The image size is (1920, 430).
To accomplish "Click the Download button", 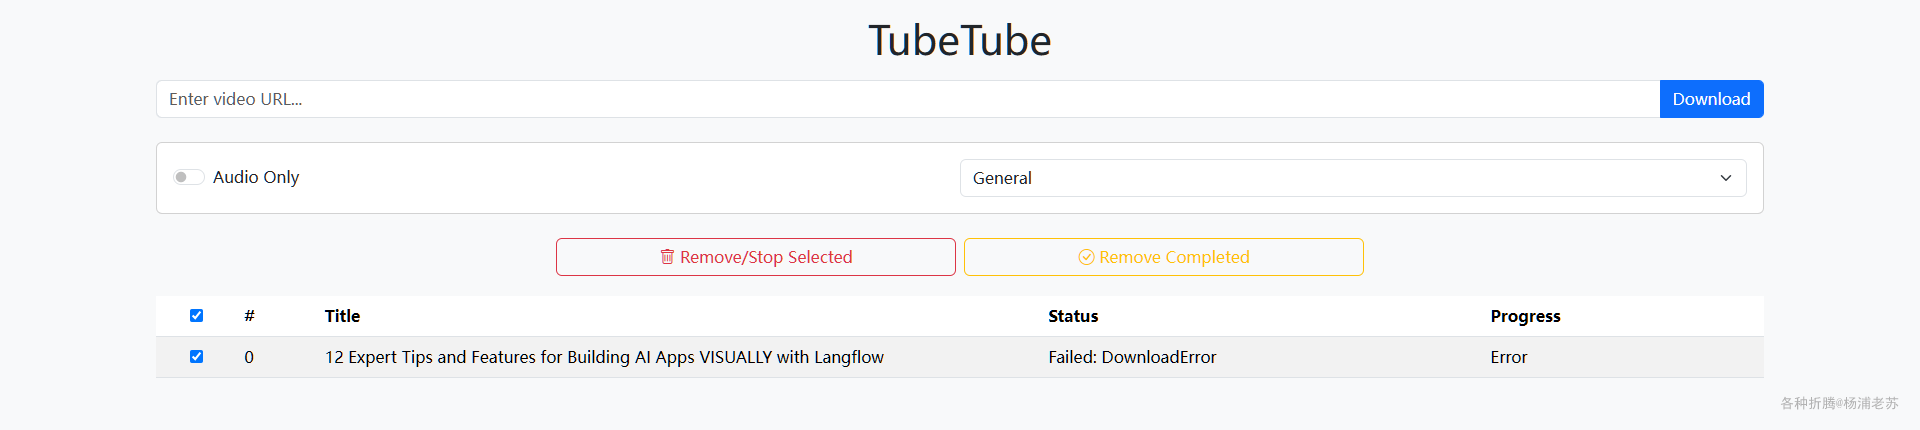I will pyautogui.click(x=1711, y=99).
